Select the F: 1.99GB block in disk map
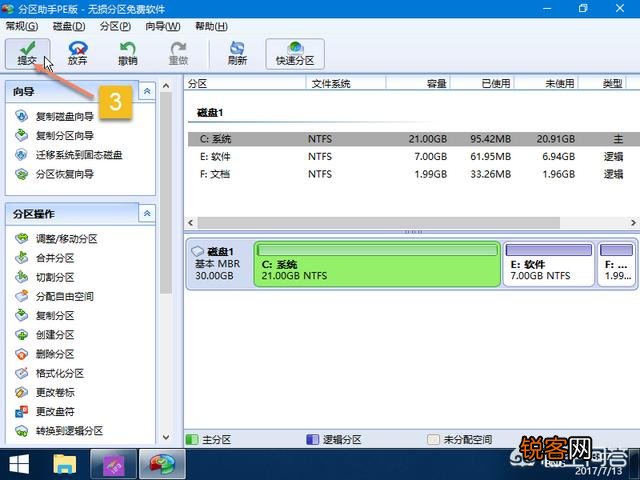Screen dimensions: 640x480 click(x=617, y=264)
